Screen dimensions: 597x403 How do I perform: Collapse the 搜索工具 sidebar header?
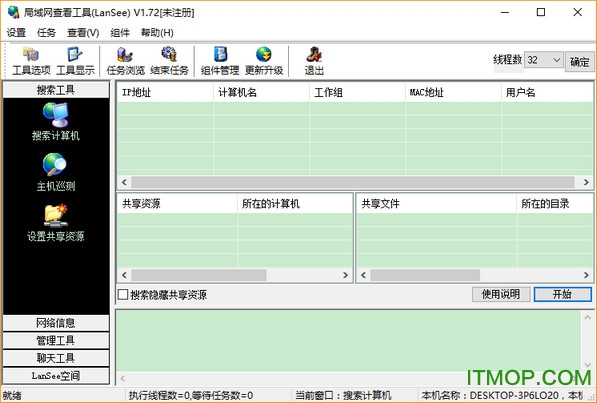[56, 90]
